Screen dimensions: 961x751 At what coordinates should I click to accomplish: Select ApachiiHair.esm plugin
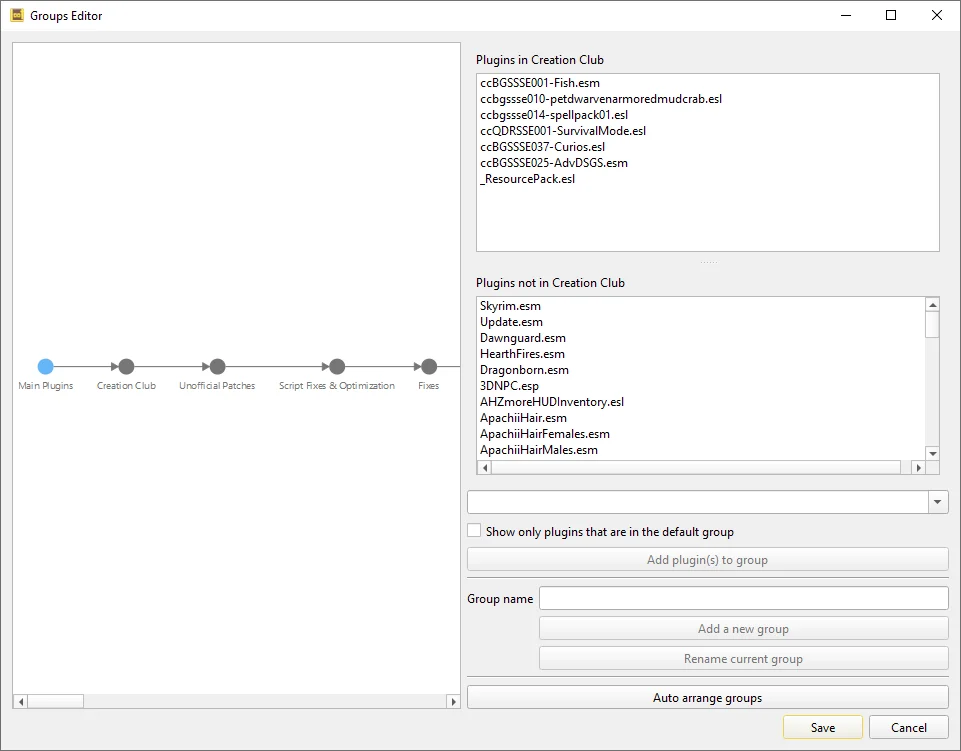click(523, 417)
